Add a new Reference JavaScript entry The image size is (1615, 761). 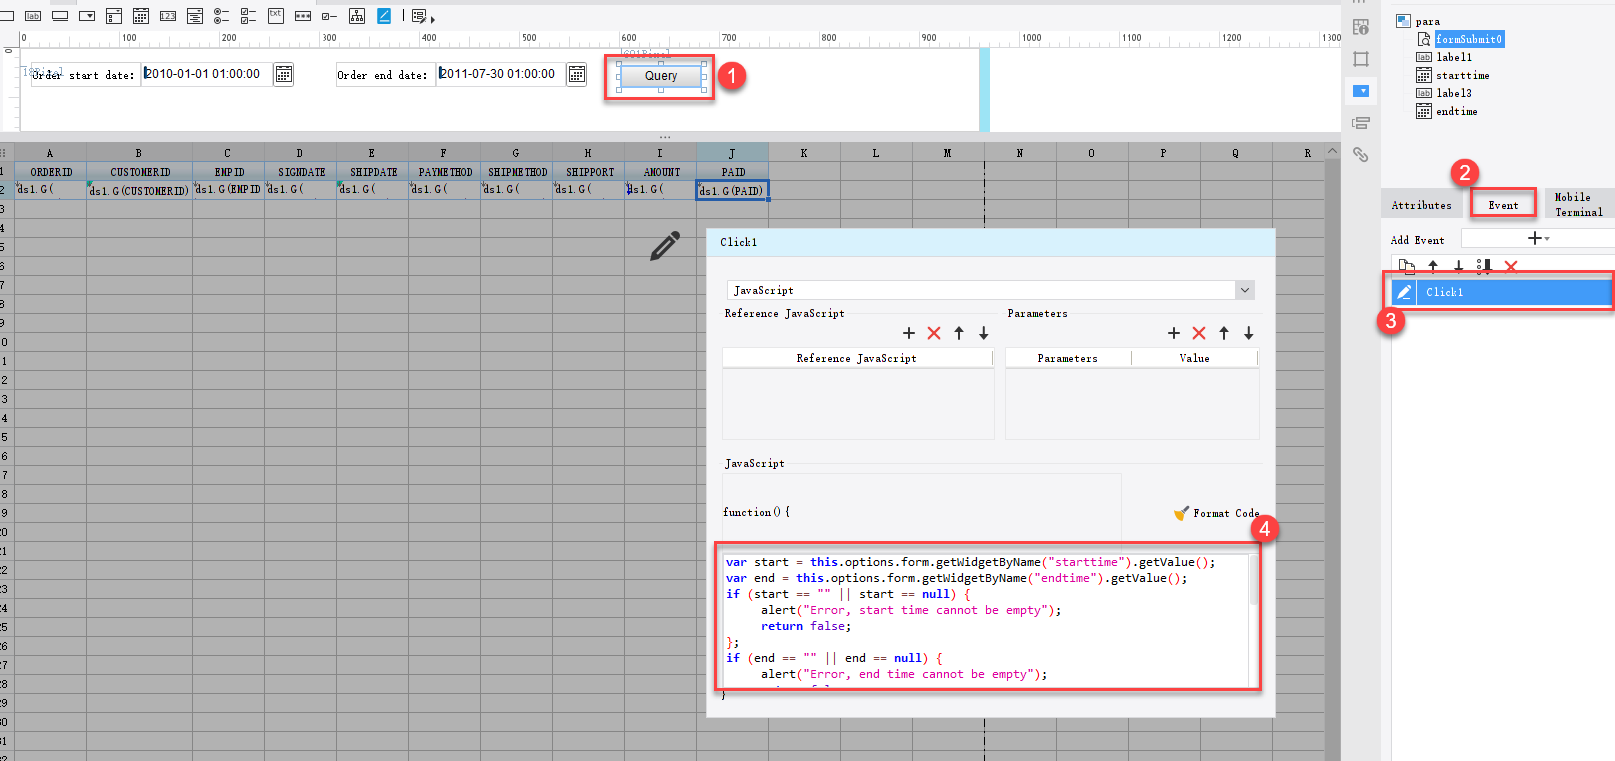tap(908, 333)
